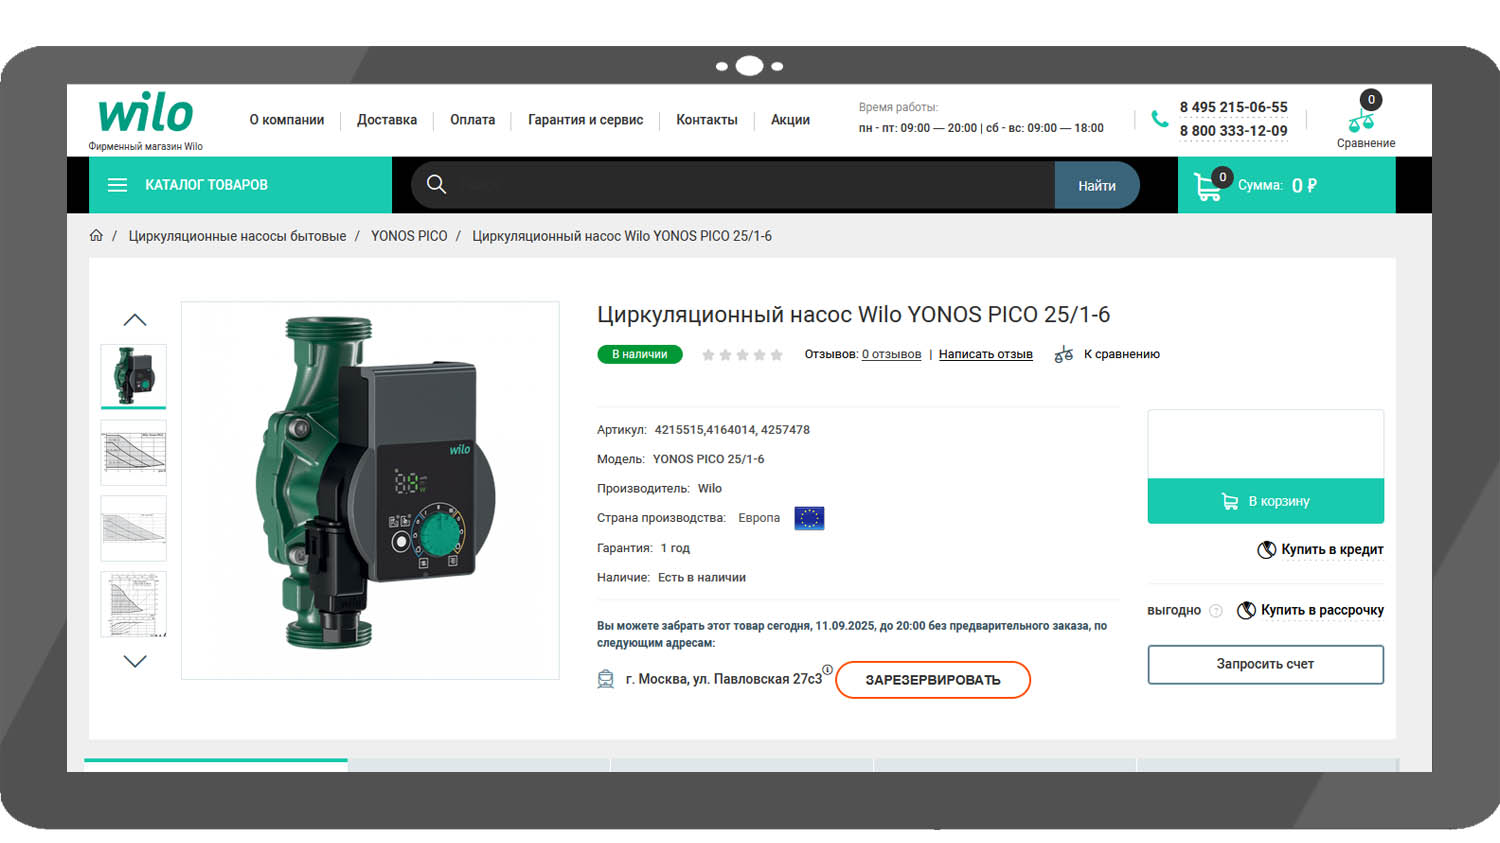Click the compare scales icon near 'К сравнению'

click(x=1064, y=354)
